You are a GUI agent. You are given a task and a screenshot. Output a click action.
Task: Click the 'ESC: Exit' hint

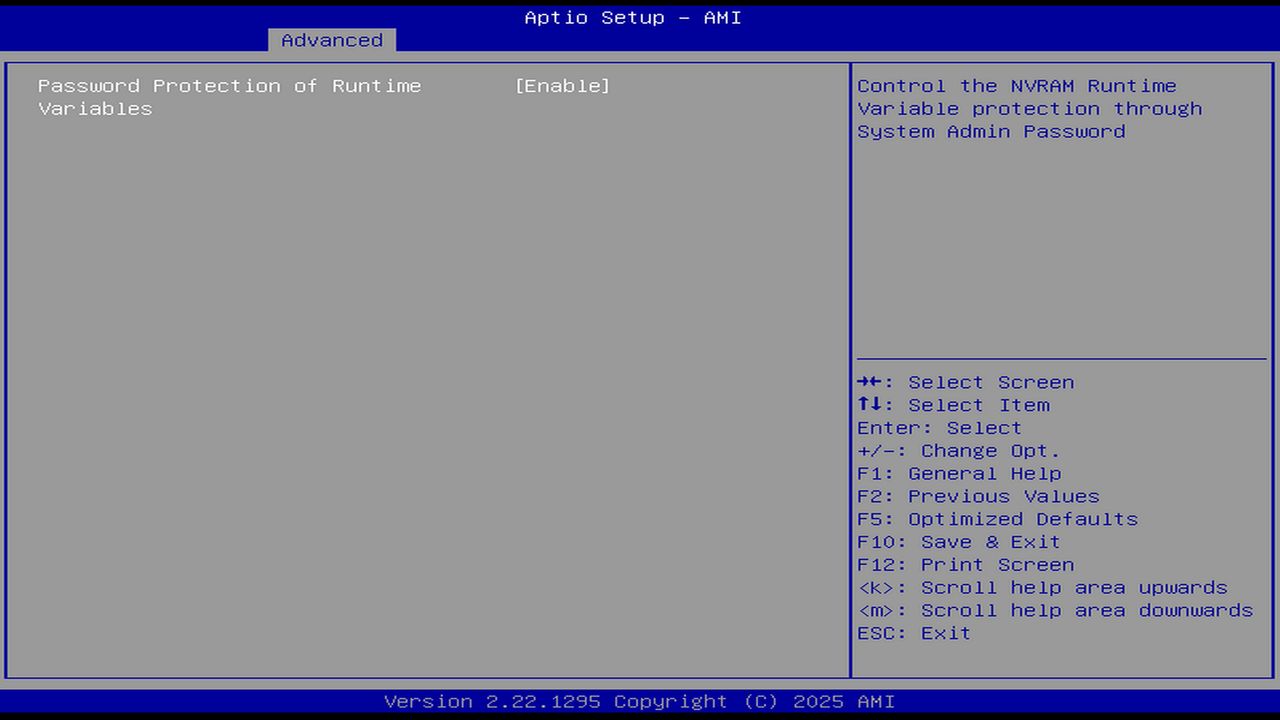pyautogui.click(x=914, y=633)
